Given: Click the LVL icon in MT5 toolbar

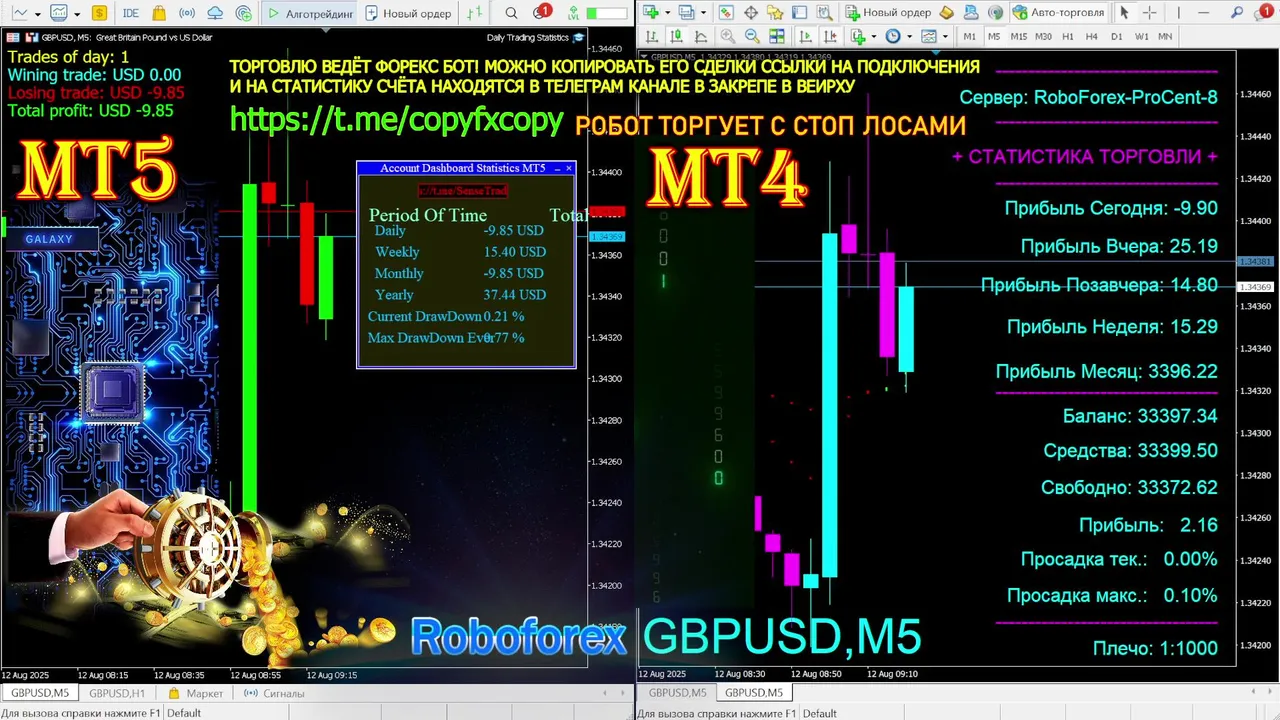Looking at the screenshot, I should pos(574,14).
